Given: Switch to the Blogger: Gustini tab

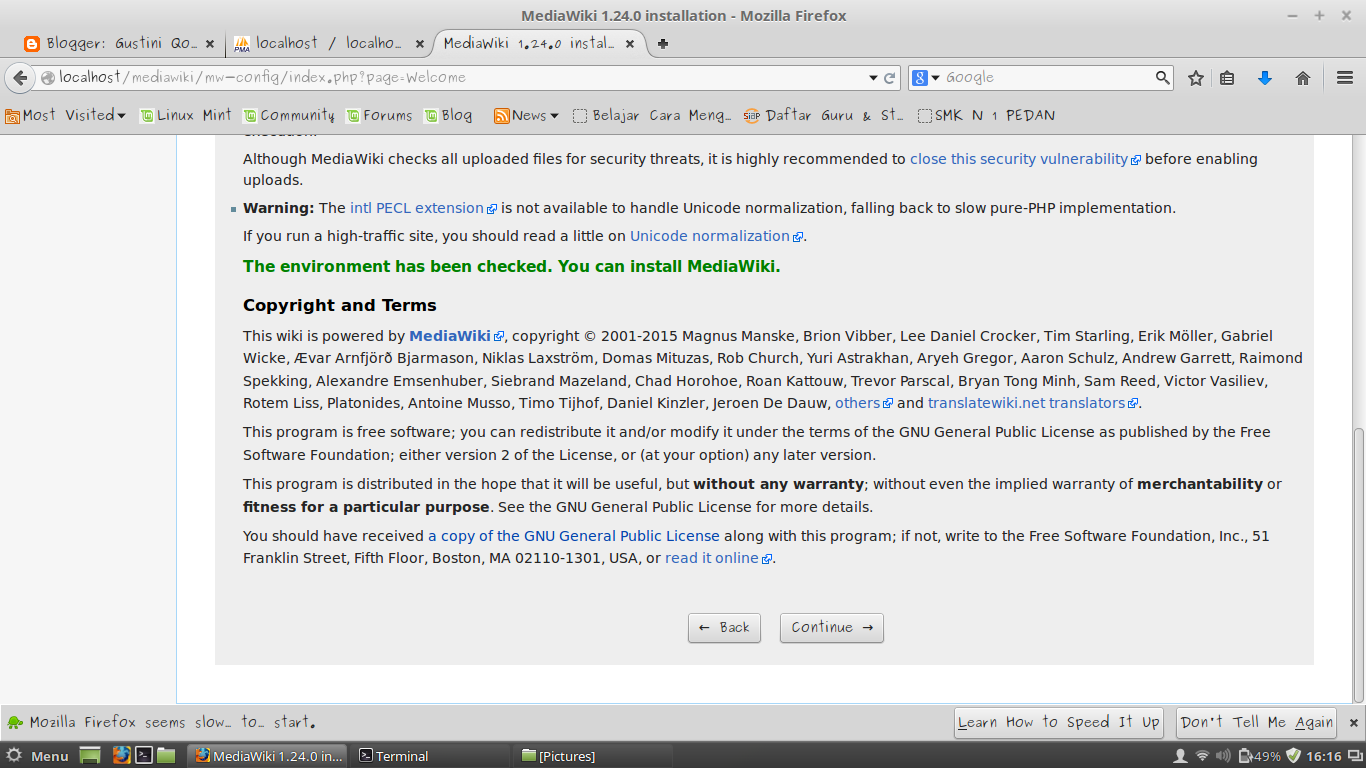Looking at the screenshot, I should tap(118, 44).
